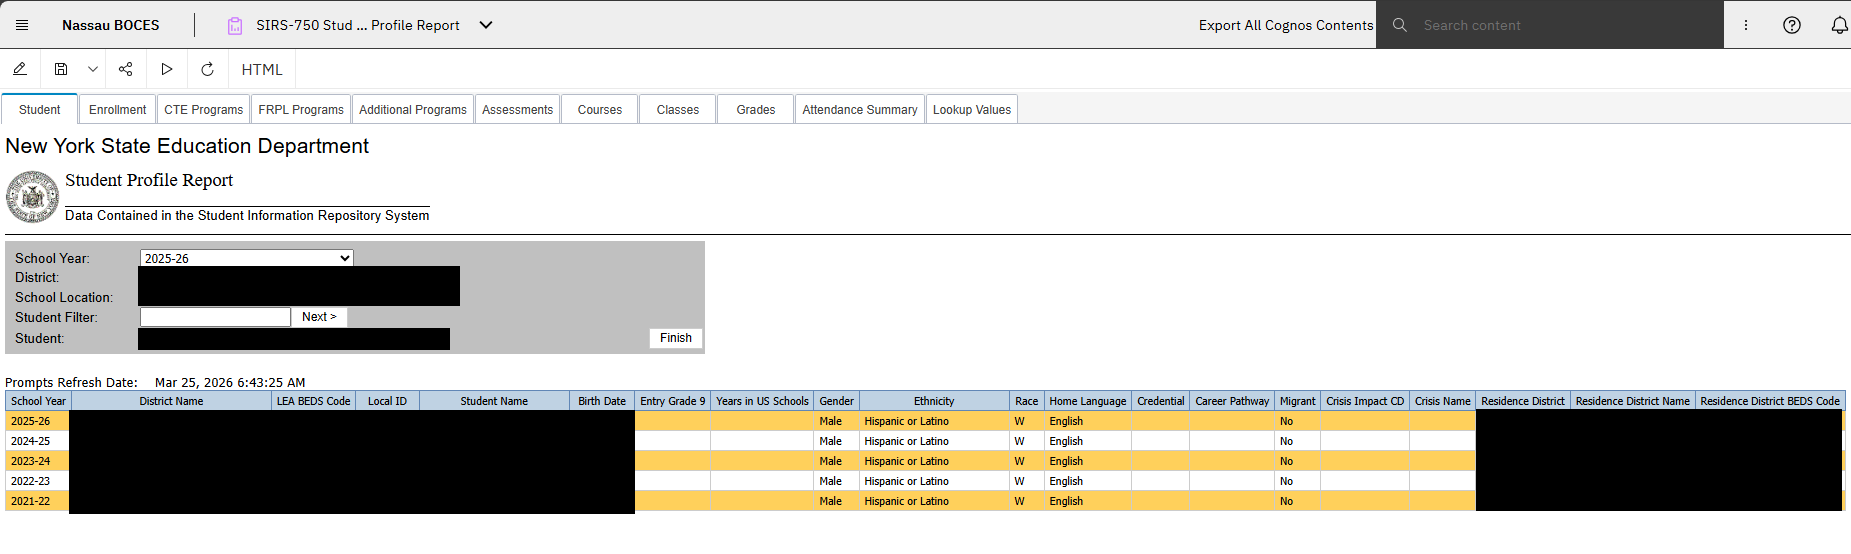
Task: Open the hamburger navigation menu
Action: click(x=22, y=25)
